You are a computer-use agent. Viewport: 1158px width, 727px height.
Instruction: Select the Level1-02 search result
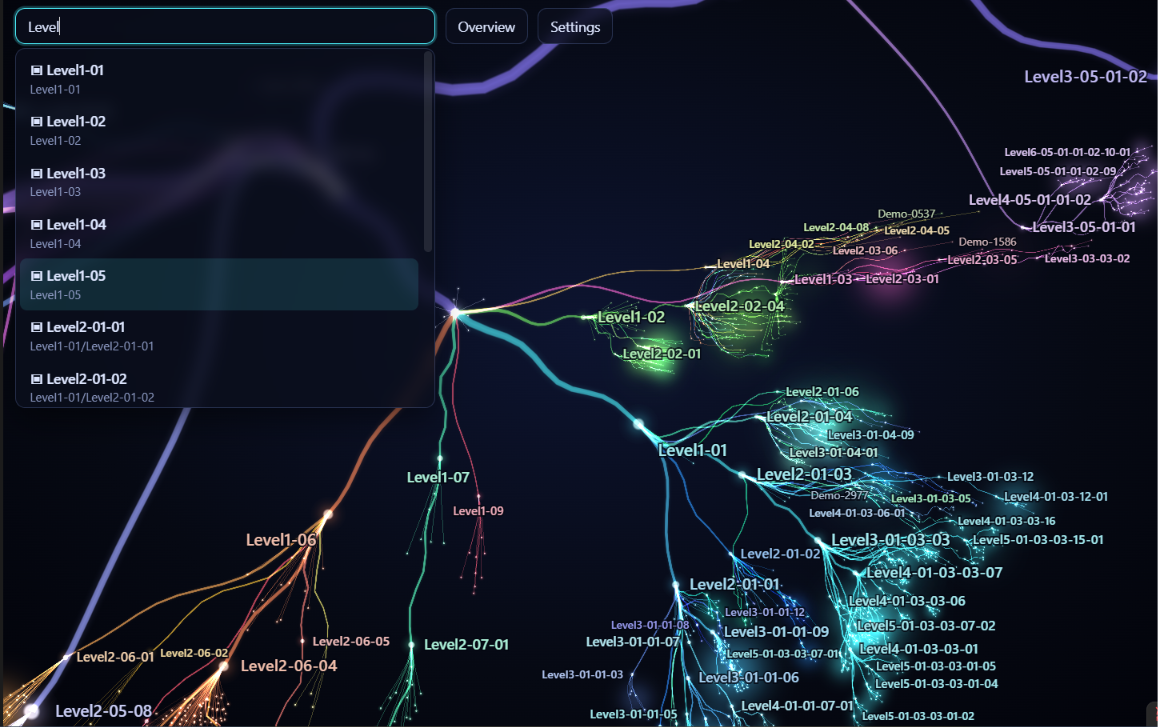click(x=219, y=130)
